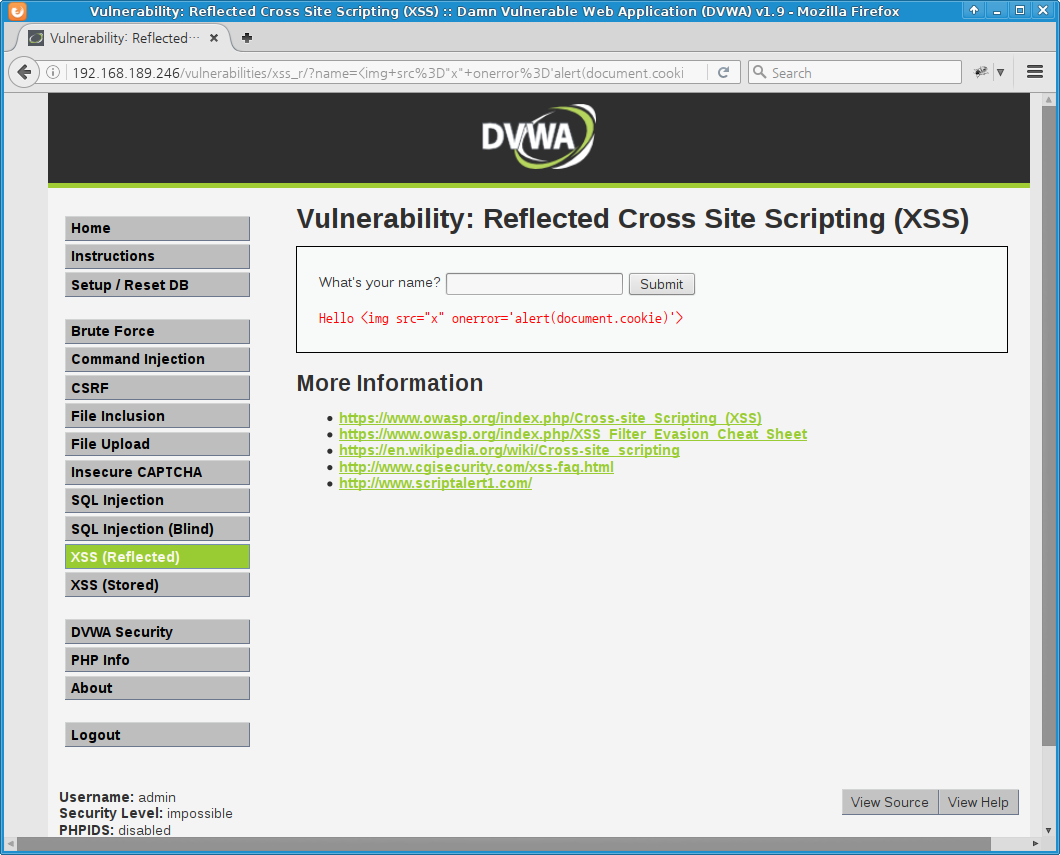Click the titlebar shade up-arrow button
Image resolution: width=1060 pixels, height=855 pixels.
(973, 10)
